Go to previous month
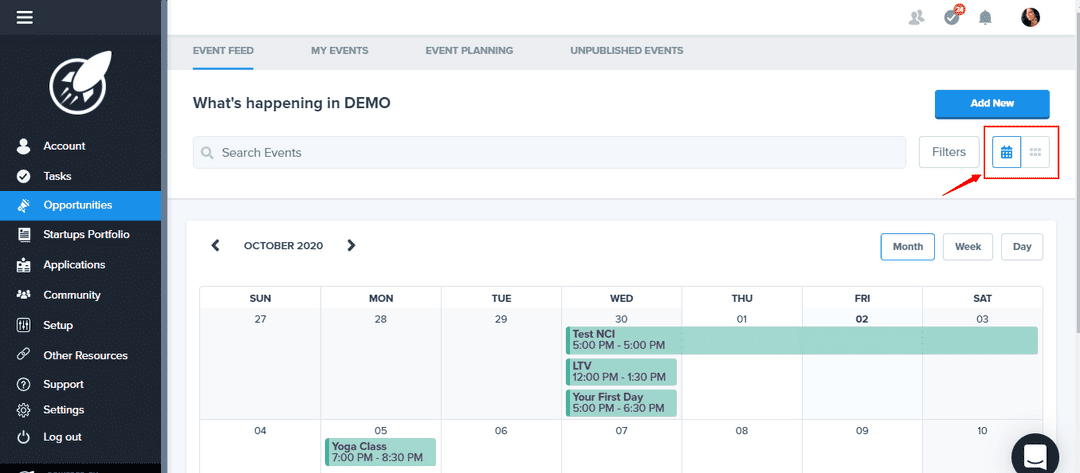The height and width of the screenshot is (473, 1080). click(x=215, y=245)
